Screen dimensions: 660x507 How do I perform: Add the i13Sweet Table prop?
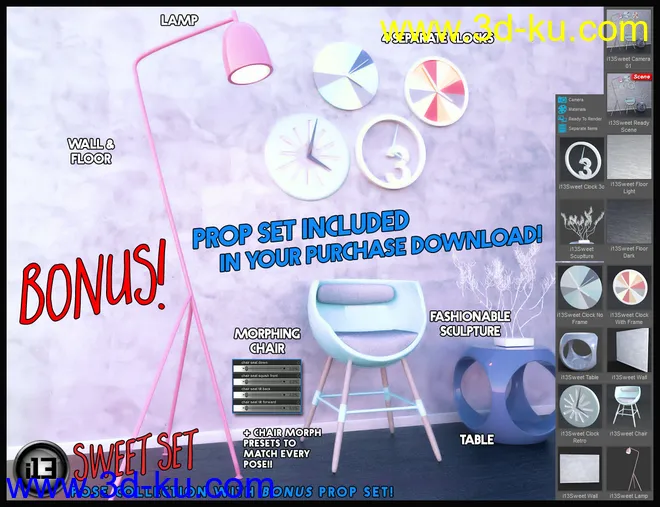click(x=580, y=354)
